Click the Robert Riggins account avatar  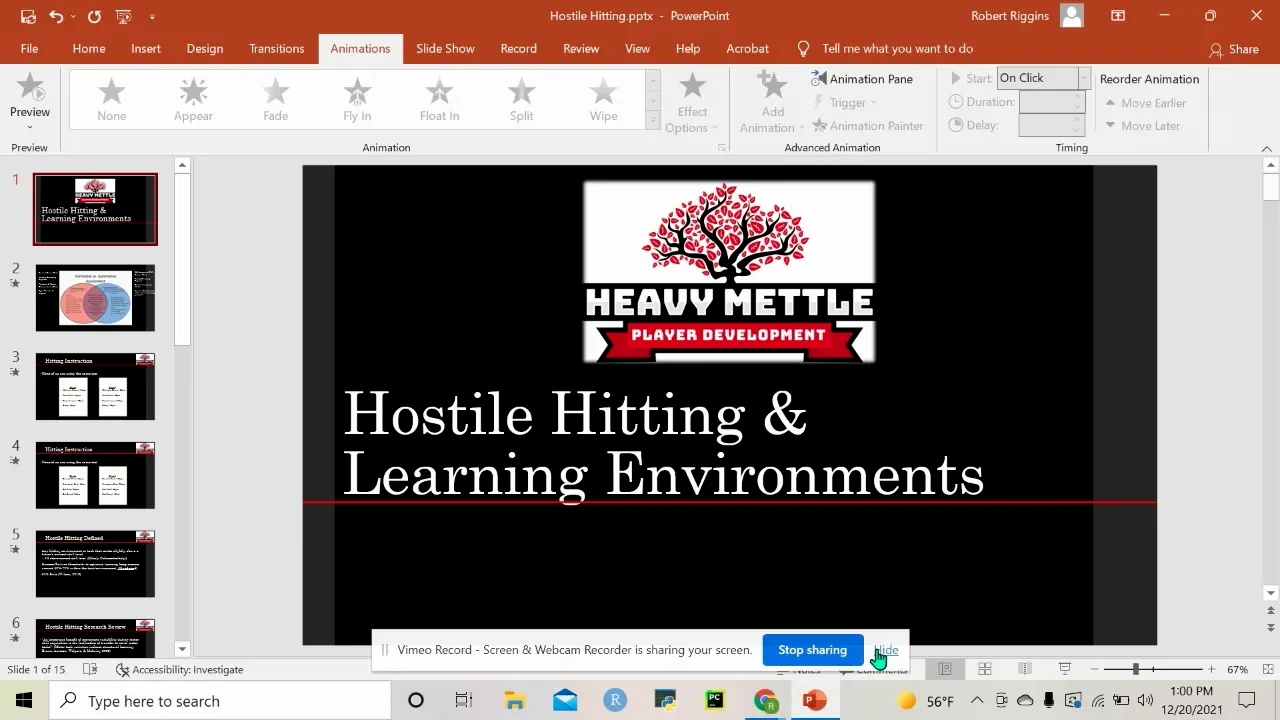1072,16
